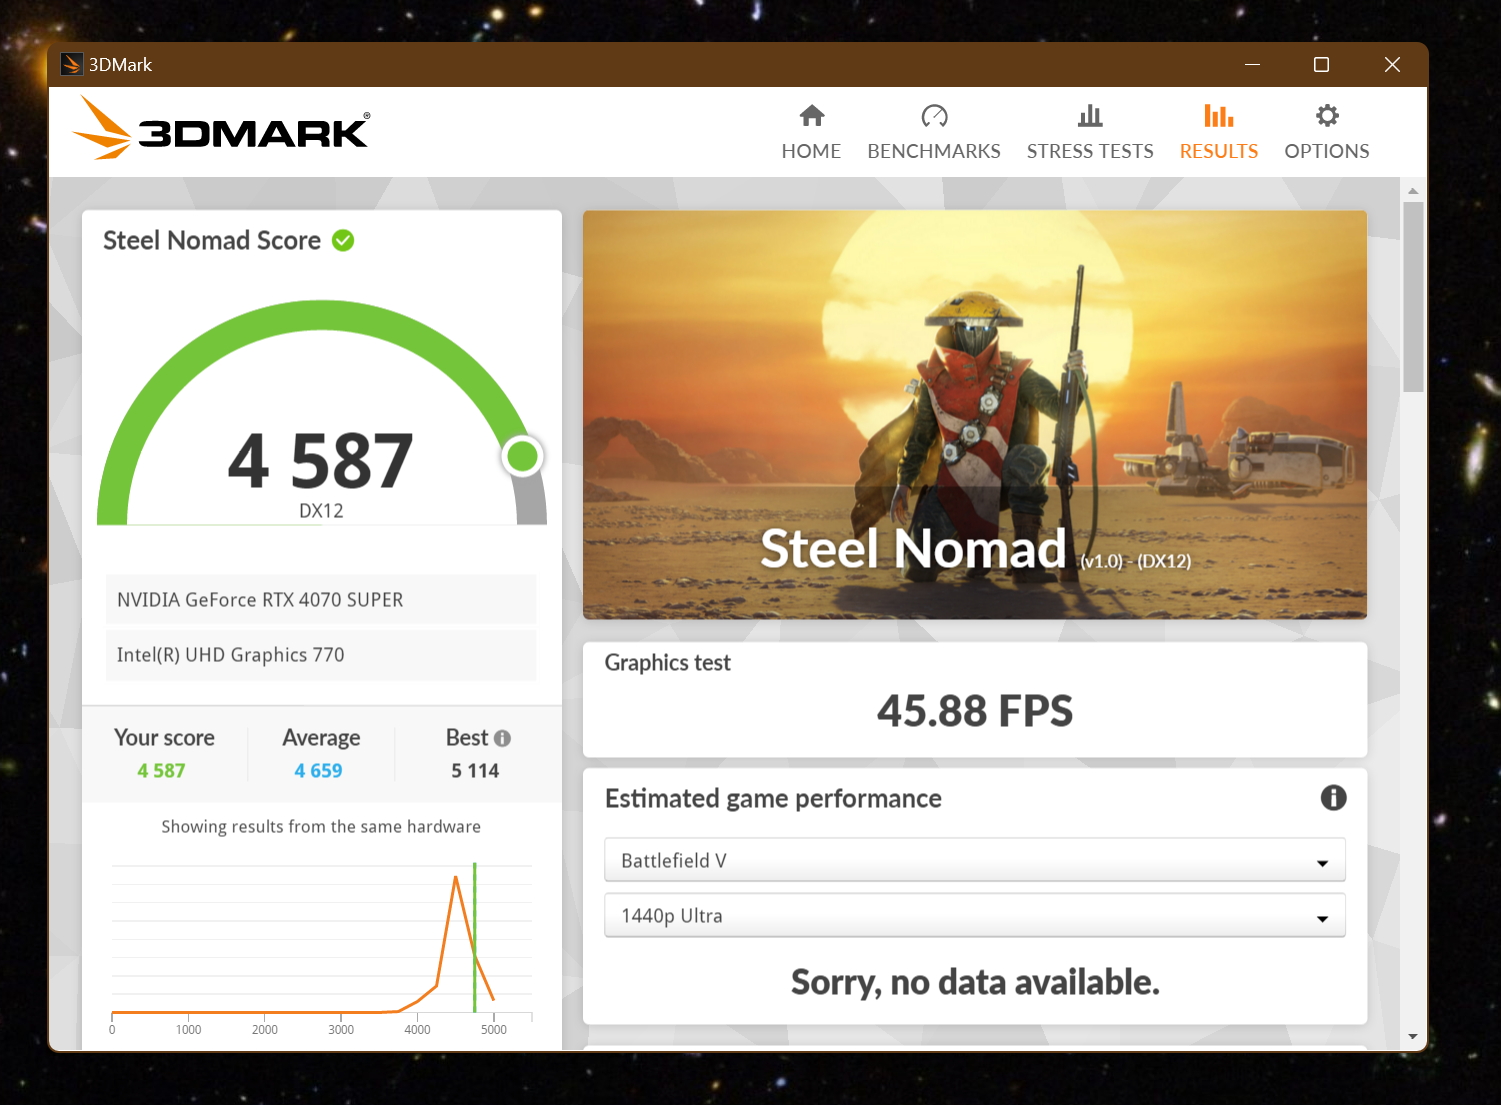The height and width of the screenshot is (1105, 1501).
Task: Maximize the 3DMark window
Action: [x=1321, y=65]
